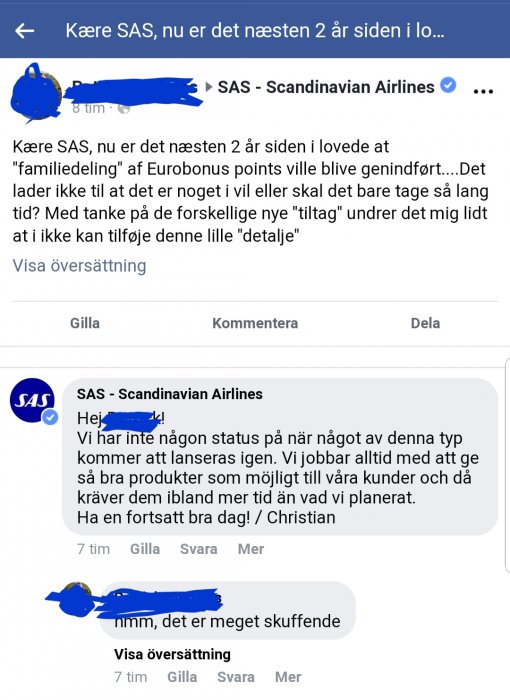This screenshot has width=510, height=700.
Task: Click 'Visa översättning' under the main post
Action: pos(79,266)
